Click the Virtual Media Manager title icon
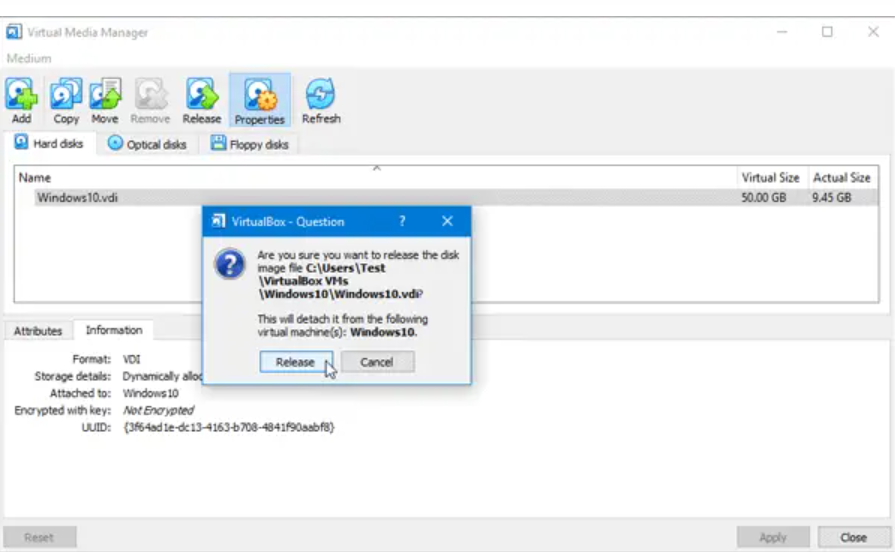This screenshot has height=552, width=895. (x=14, y=32)
